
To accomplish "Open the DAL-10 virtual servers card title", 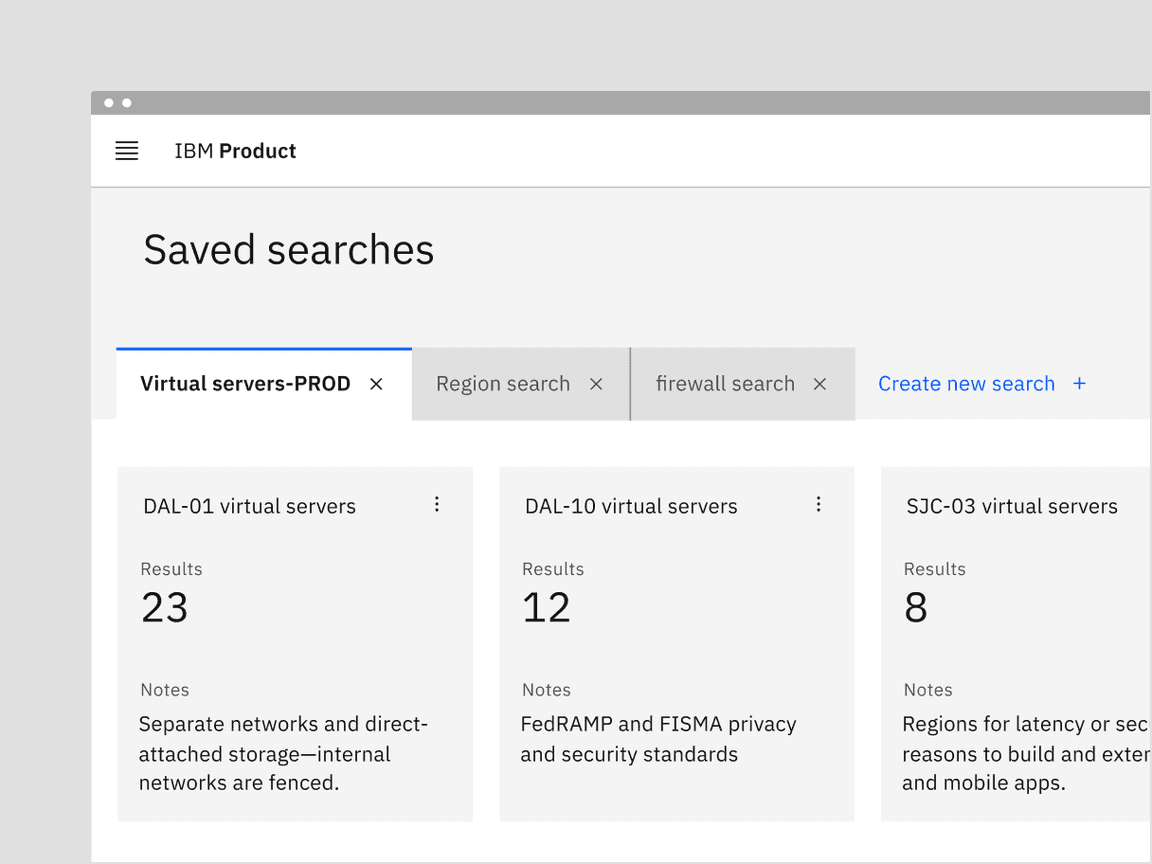I will pos(631,507).
